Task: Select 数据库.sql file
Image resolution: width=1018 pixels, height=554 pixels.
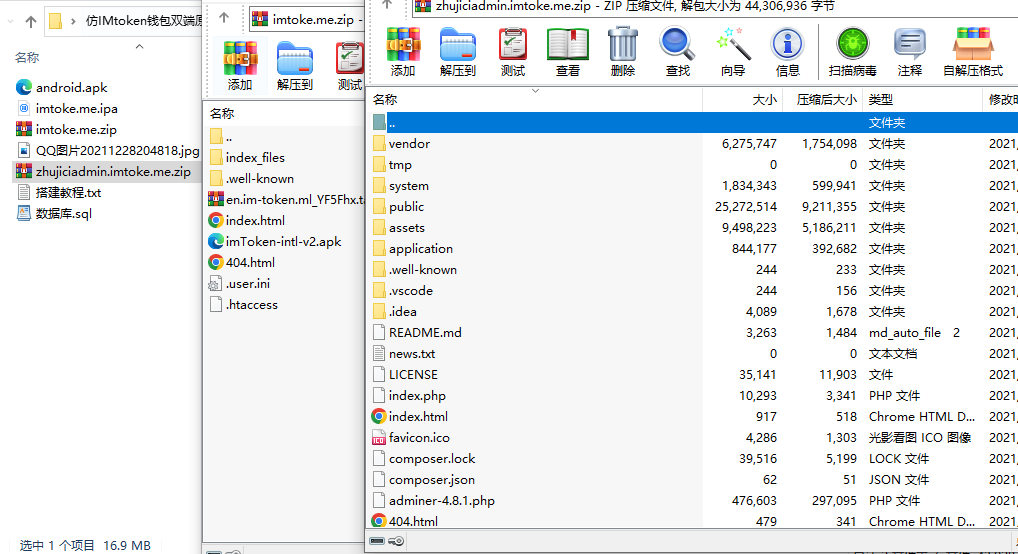Action: pyautogui.click(x=54, y=213)
